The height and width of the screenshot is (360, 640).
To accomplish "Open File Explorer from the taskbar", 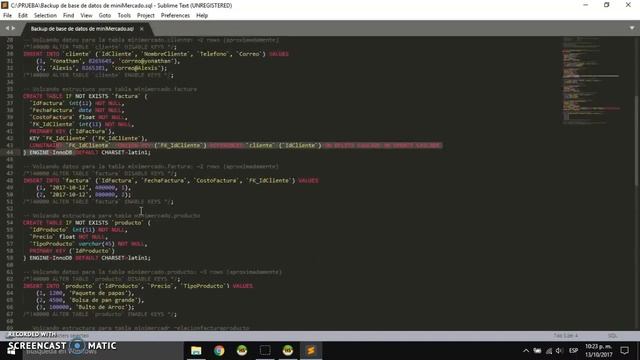I will [x=196, y=351].
